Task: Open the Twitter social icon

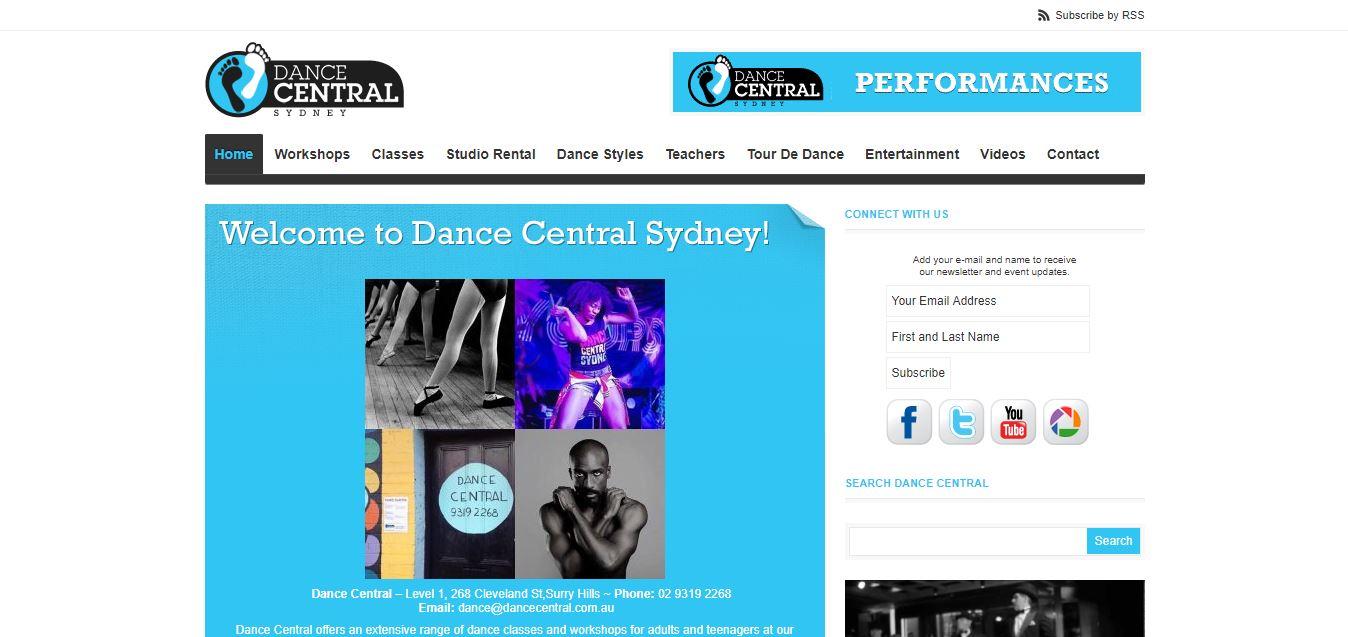Action: click(x=961, y=422)
